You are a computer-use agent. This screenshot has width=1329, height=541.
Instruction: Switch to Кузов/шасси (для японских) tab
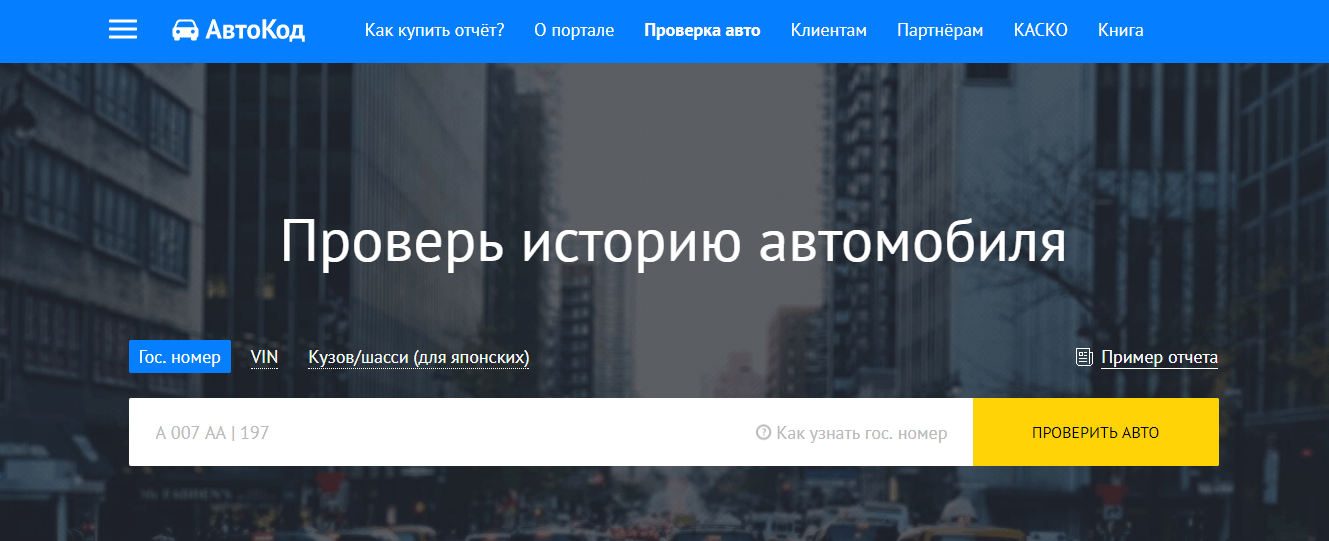418,357
